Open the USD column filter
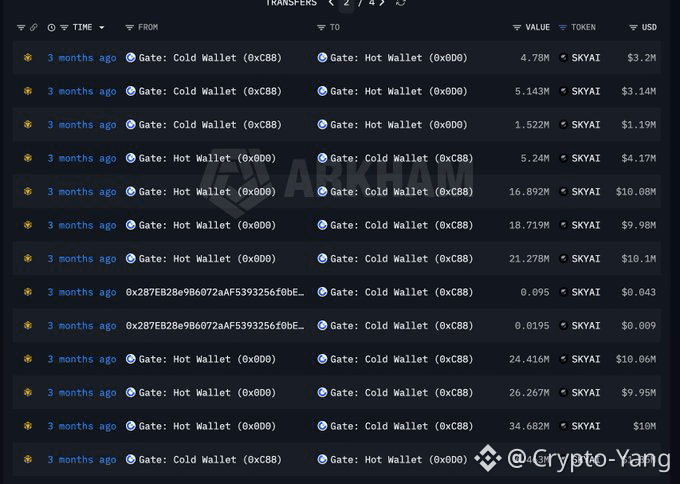680x484 pixels. tap(633, 27)
